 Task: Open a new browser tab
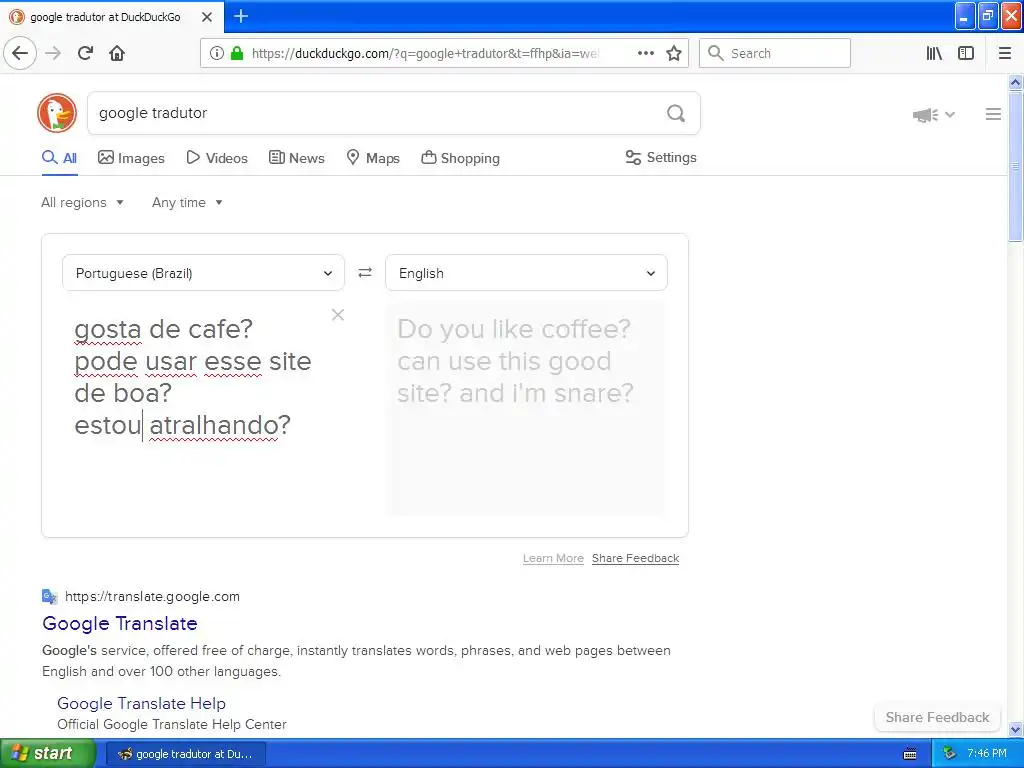point(241,16)
